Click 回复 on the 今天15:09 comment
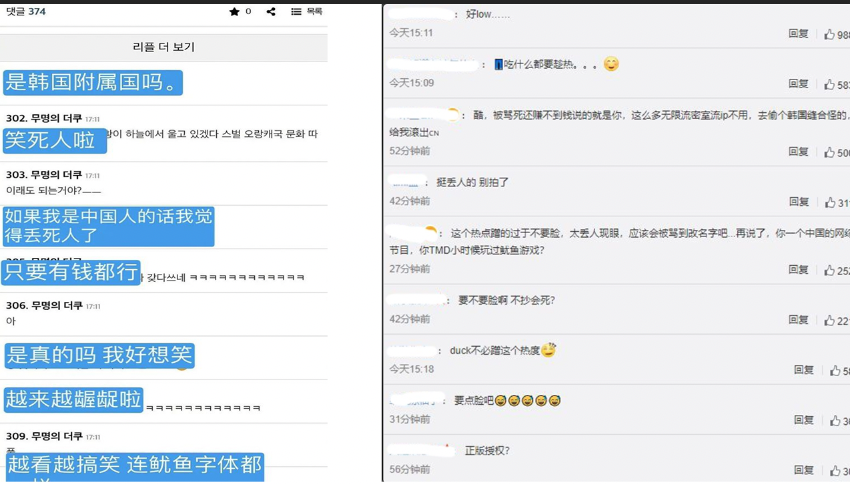The image size is (850, 484). click(x=798, y=85)
